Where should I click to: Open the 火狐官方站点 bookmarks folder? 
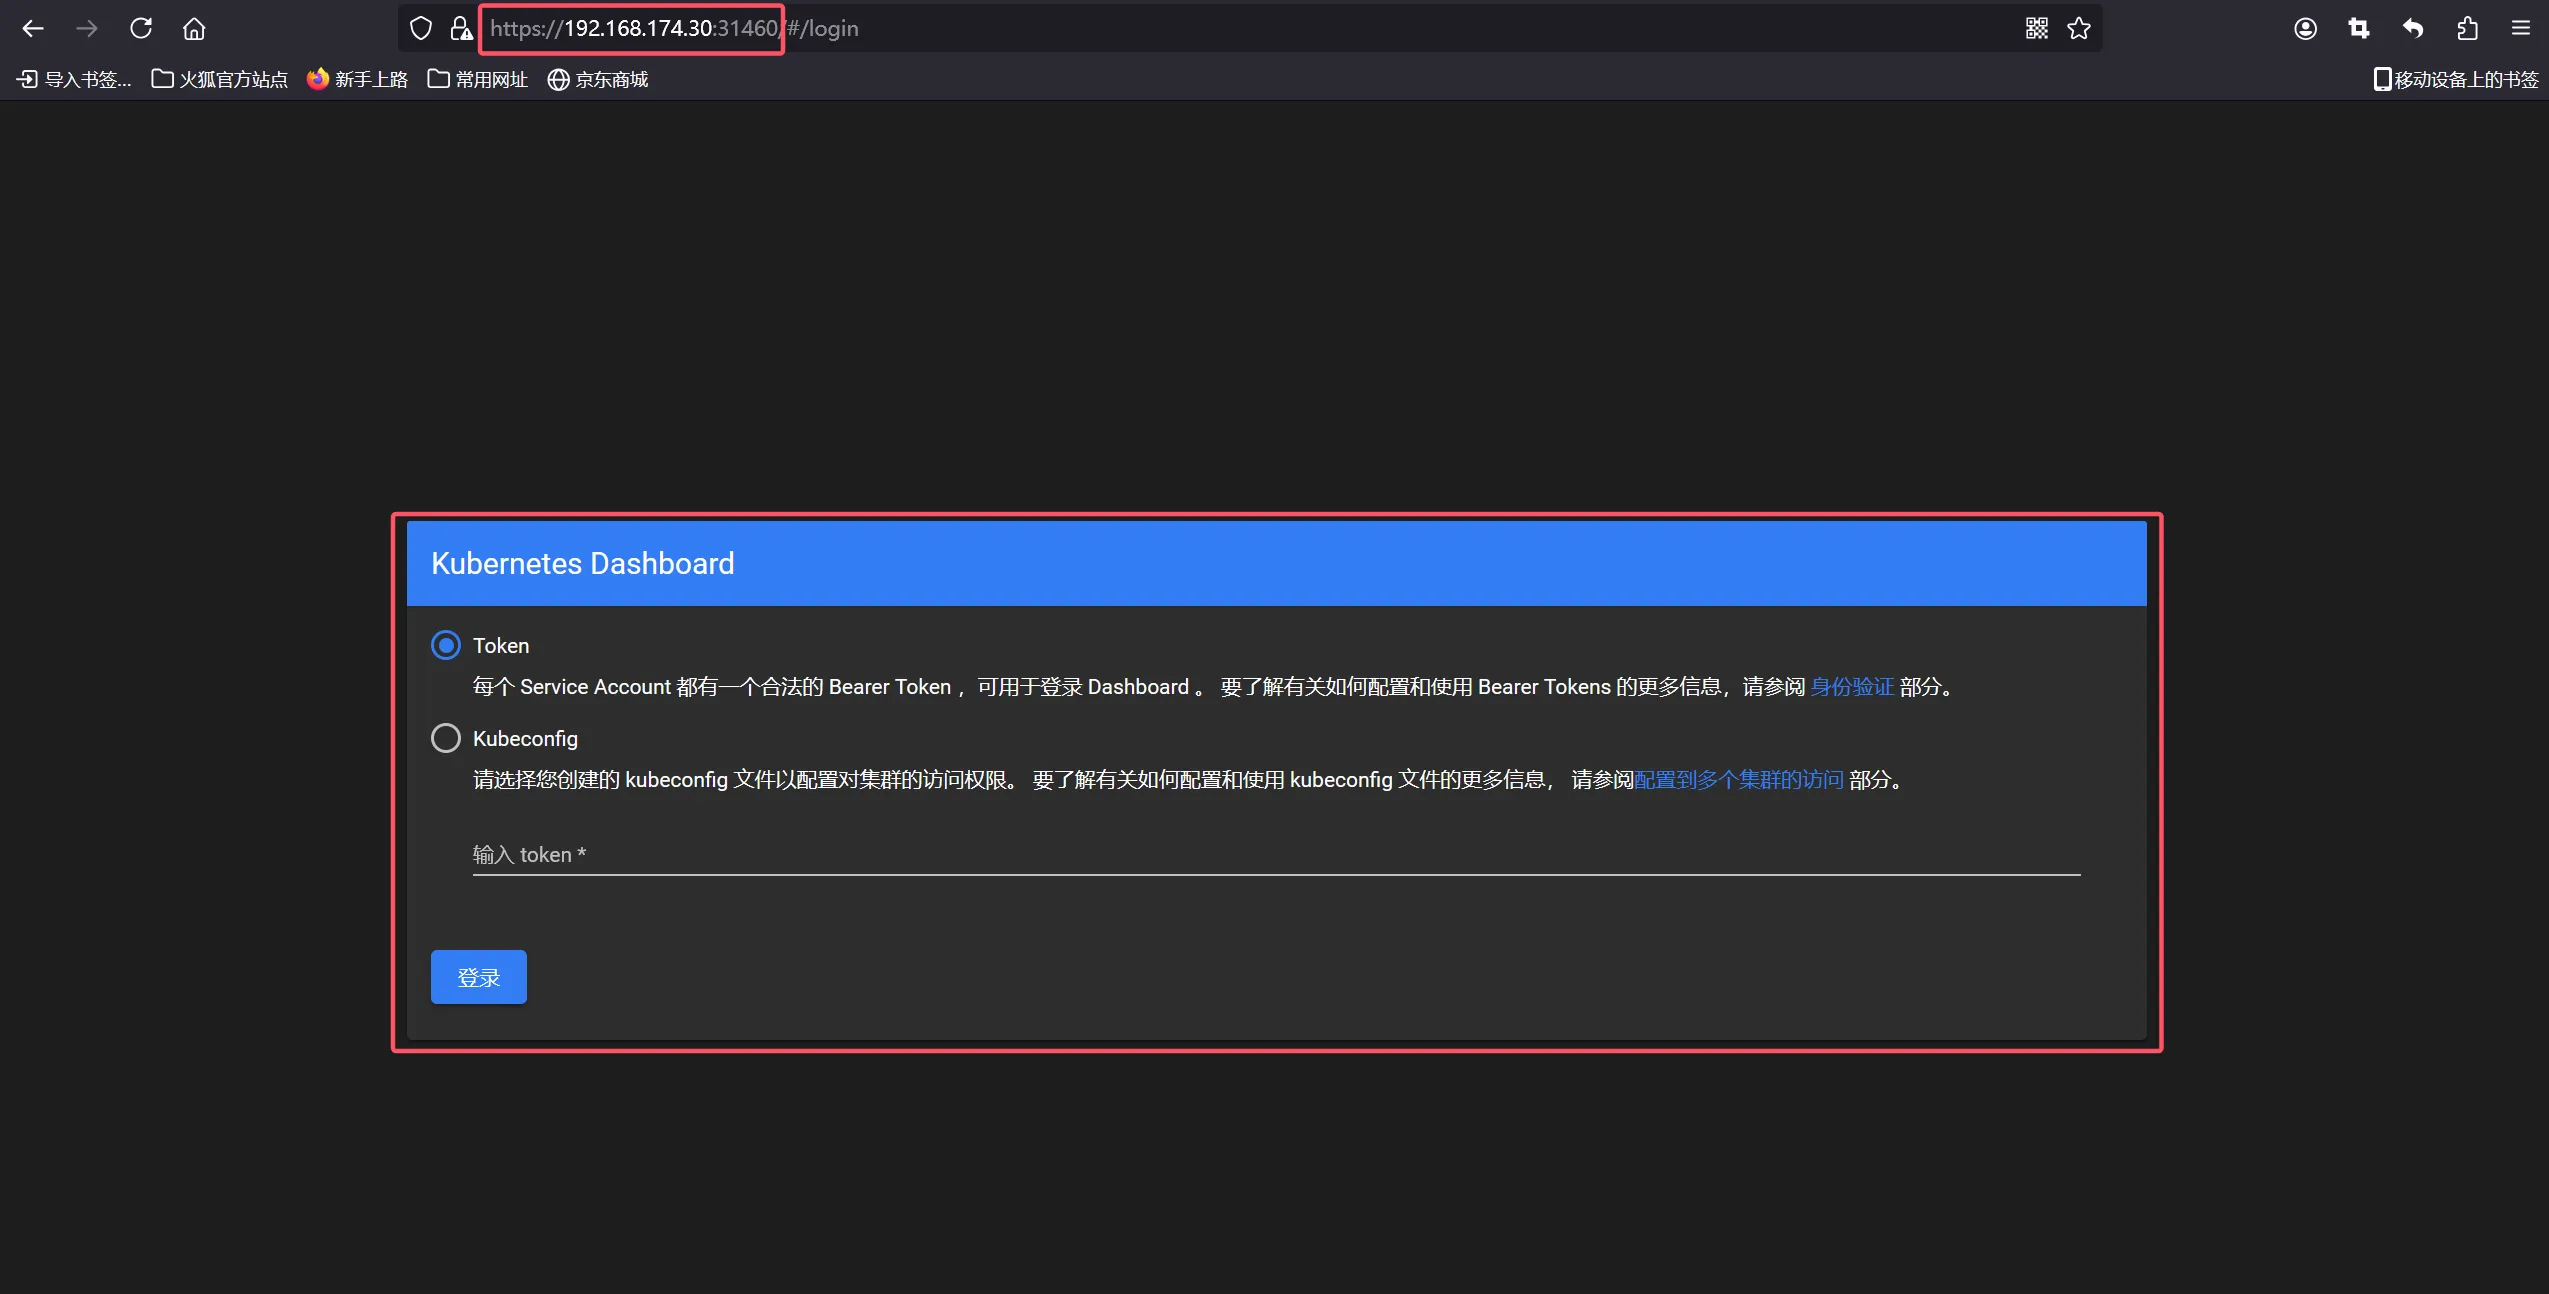click(219, 79)
